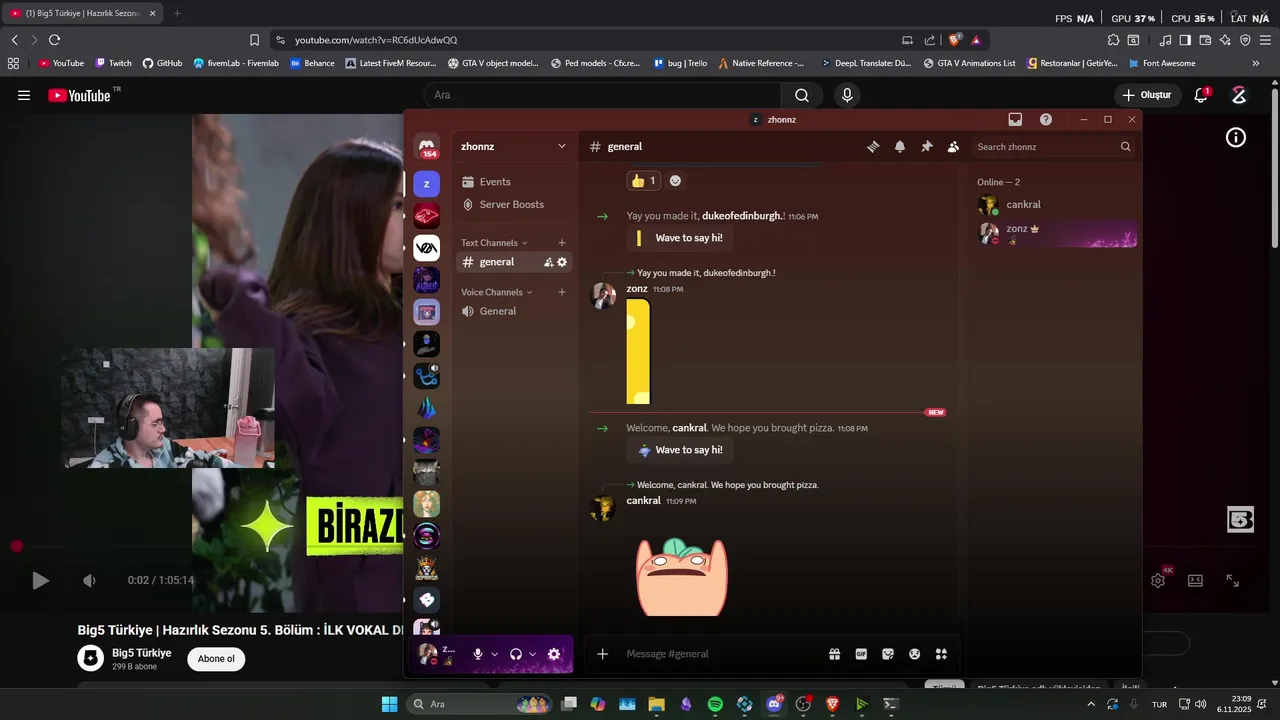Open microphone input options chevron
Screen dimensions: 1280x720
494,654
